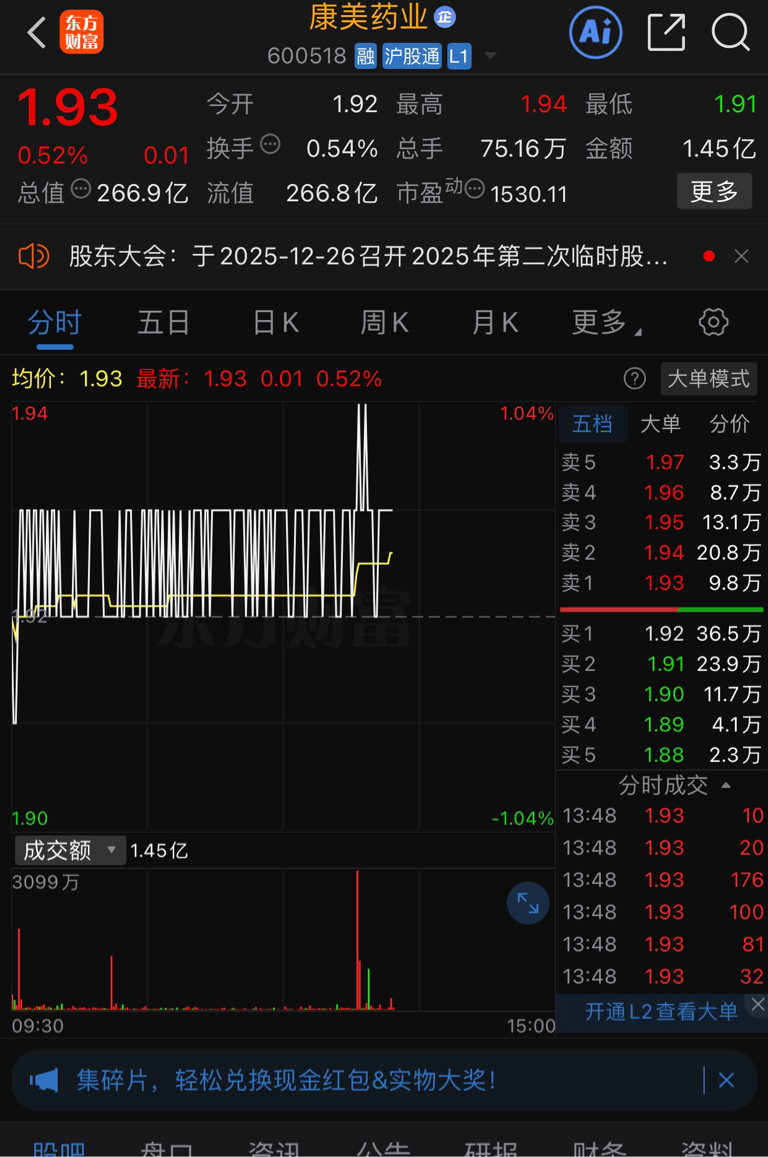Tap the 买2 row at 1.91

tap(661, 664)
